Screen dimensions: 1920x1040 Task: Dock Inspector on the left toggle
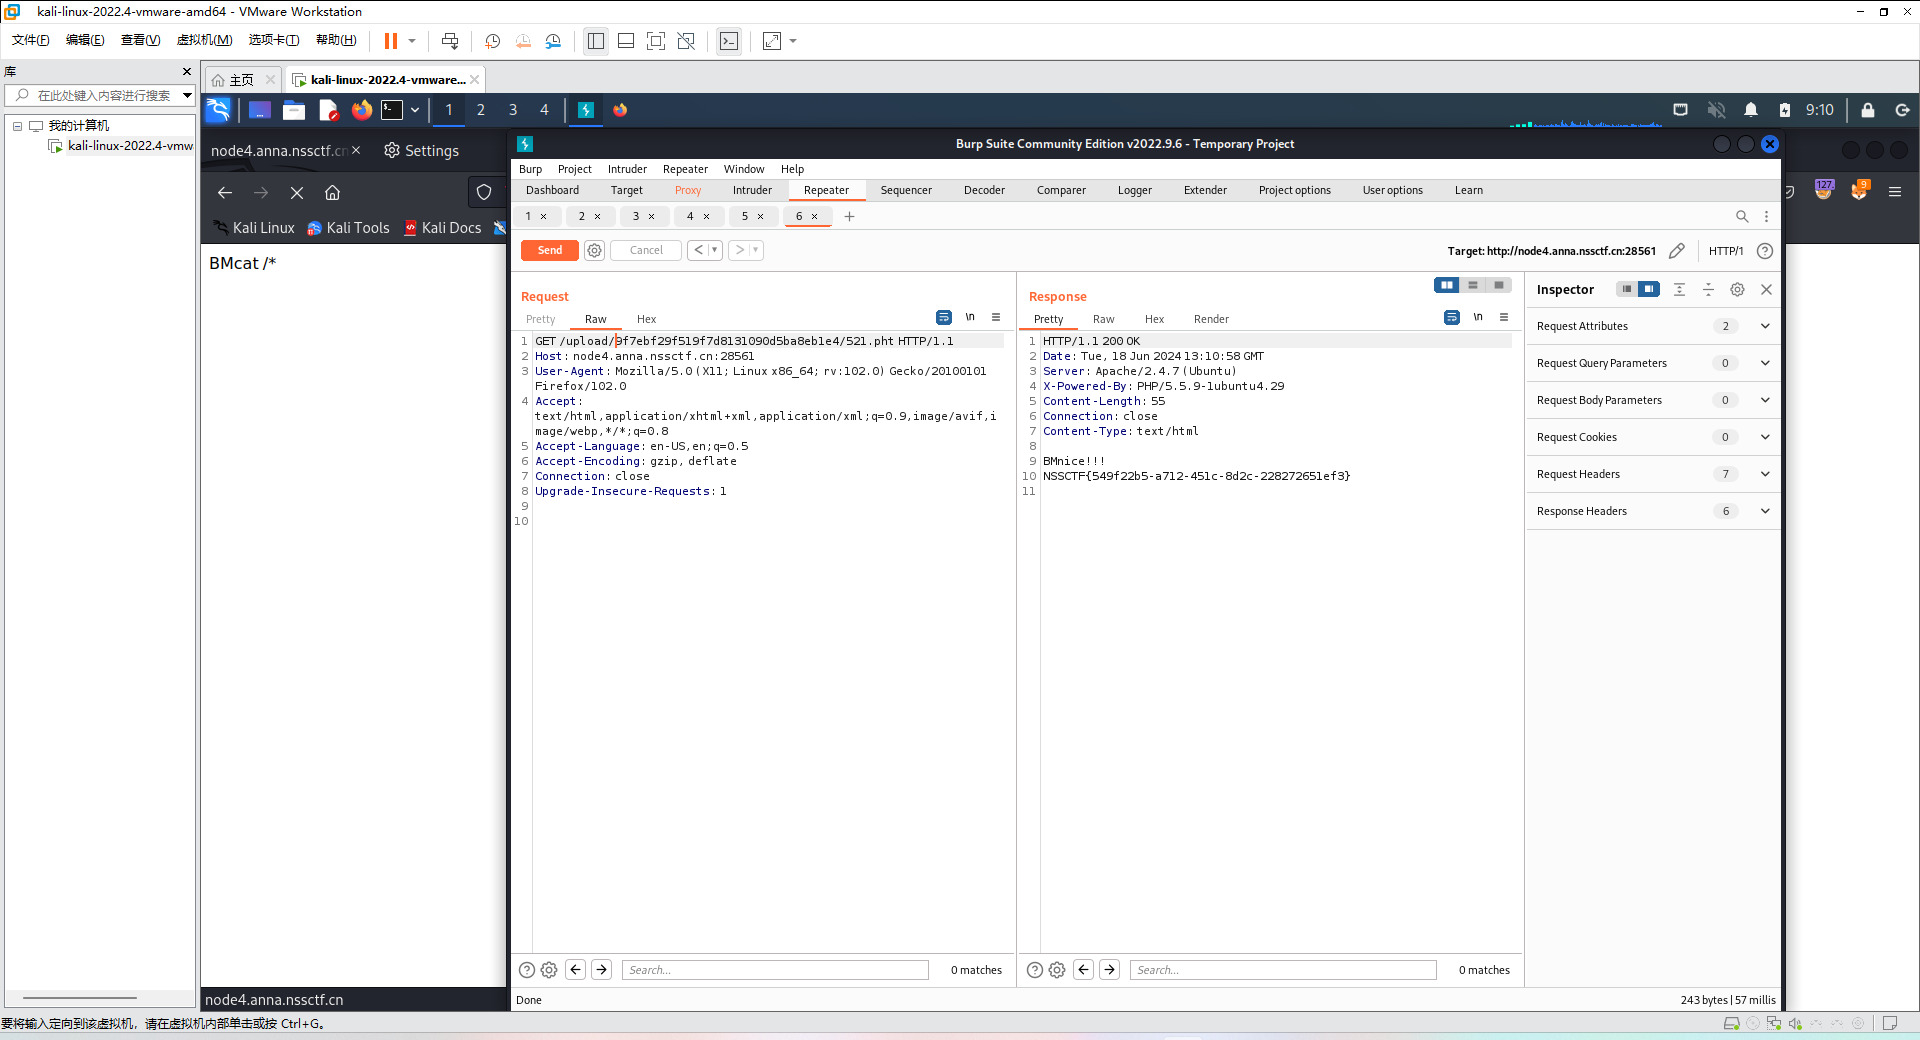pos(1627,289)
